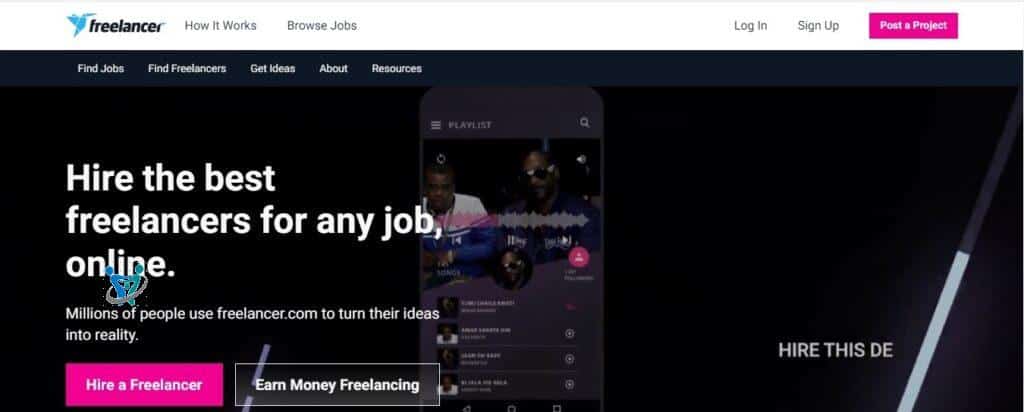This screenshot has height=412, width=1024.
Task: Go to Browse Jobs
Action: coord(322,25)
